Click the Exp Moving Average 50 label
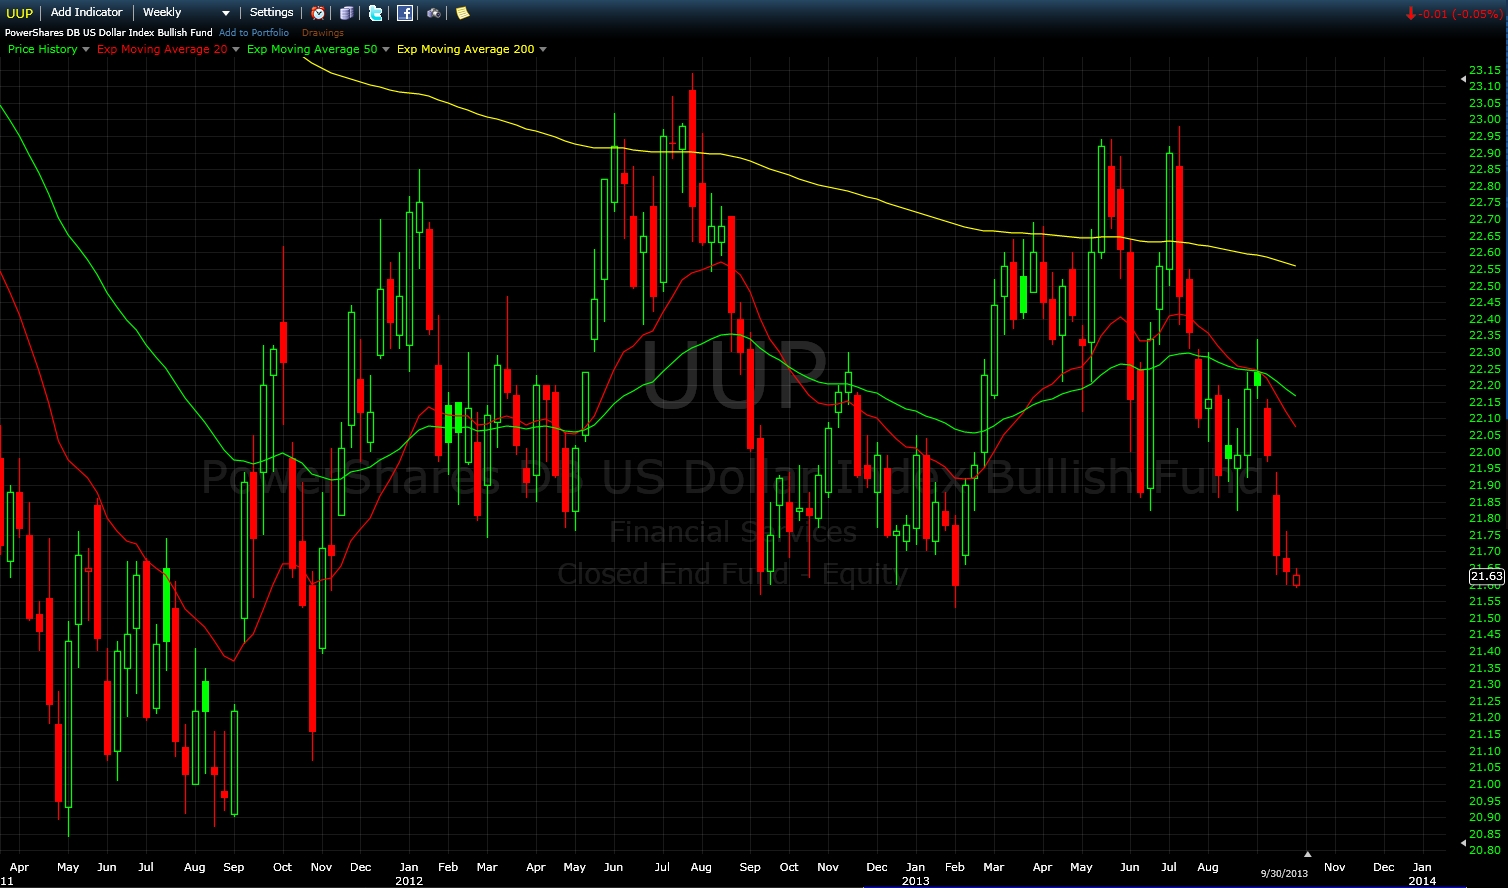This screenshot has width=1508, height=888. (312, 49)
